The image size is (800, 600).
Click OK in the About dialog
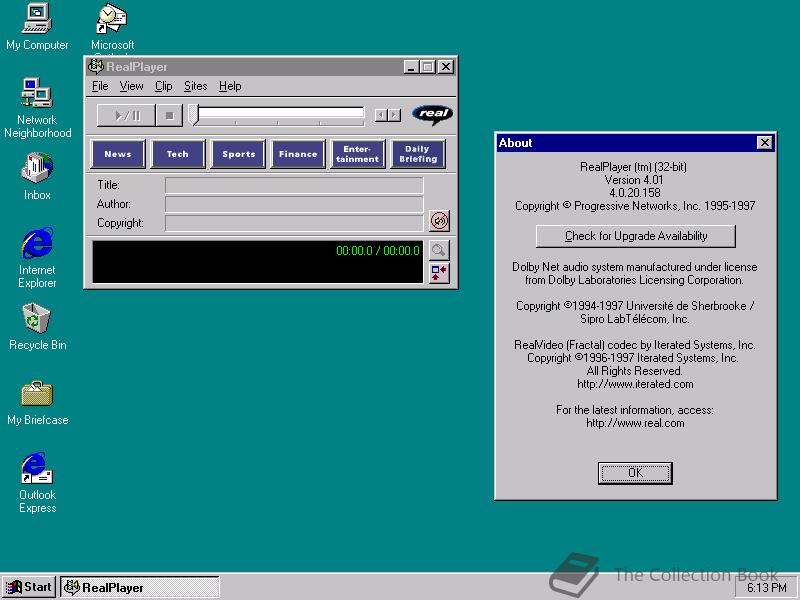click(635, 473)
